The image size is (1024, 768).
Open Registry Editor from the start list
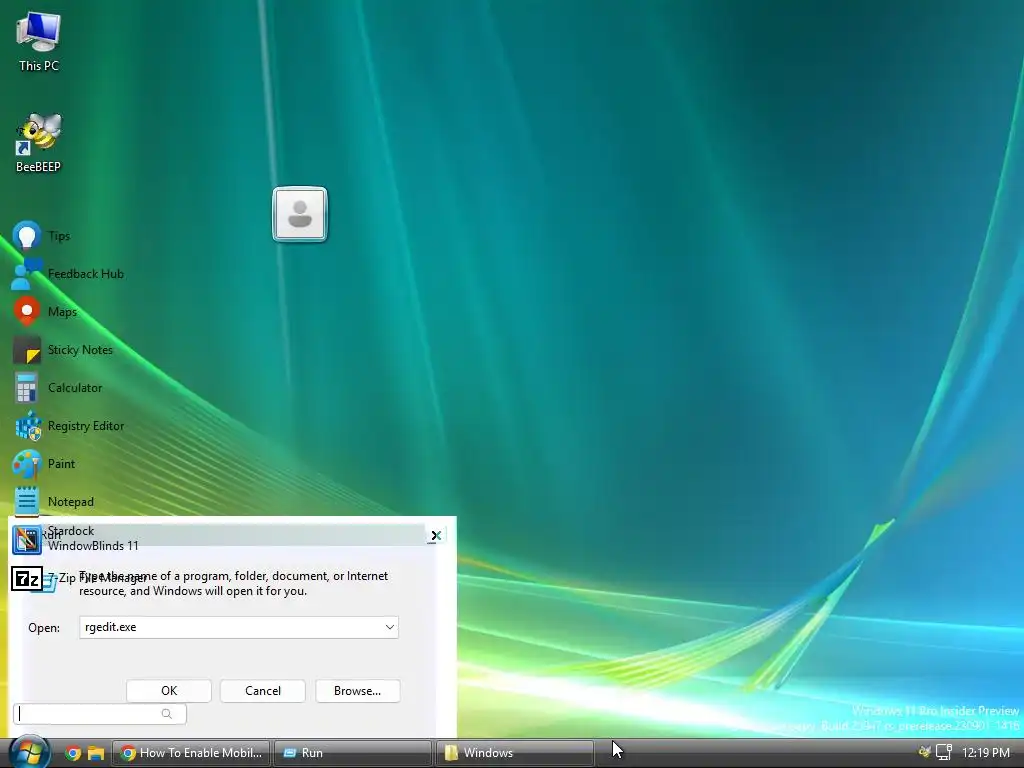[x=69, y=426]
